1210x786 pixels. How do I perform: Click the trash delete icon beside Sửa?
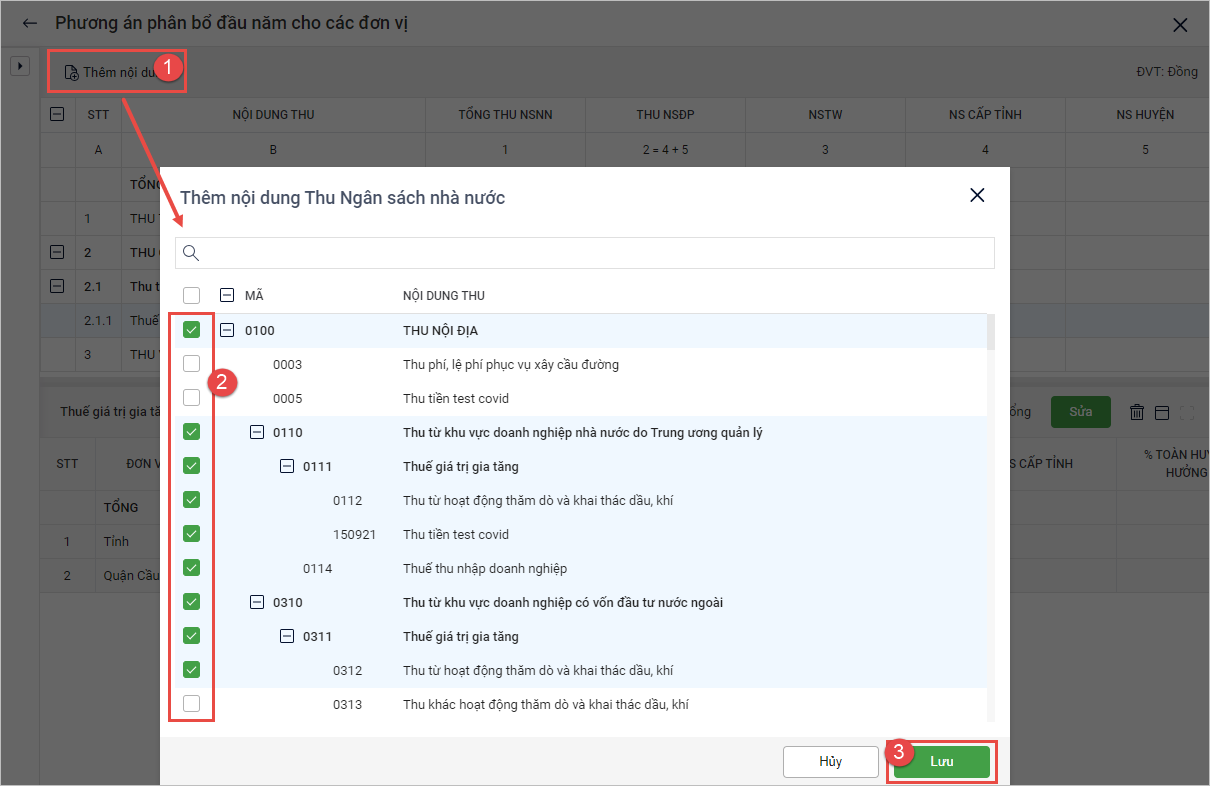[x=1136, y=412]
